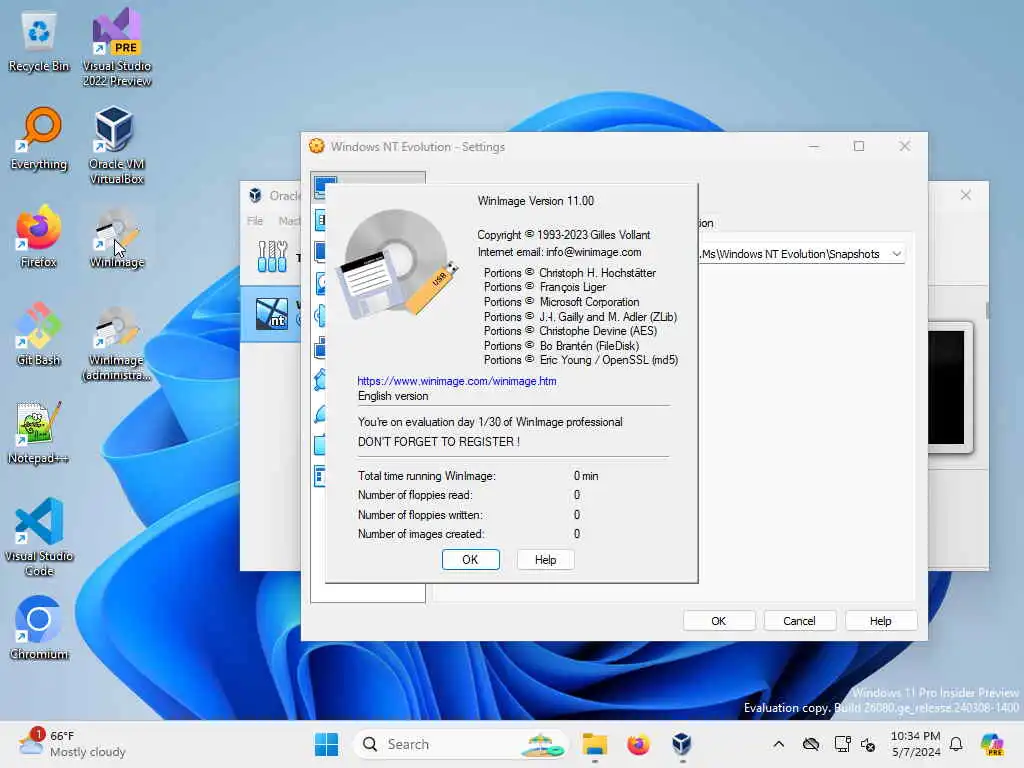
Task: Click OK in VirtualBox Settings window
Action: pos(718,621)
